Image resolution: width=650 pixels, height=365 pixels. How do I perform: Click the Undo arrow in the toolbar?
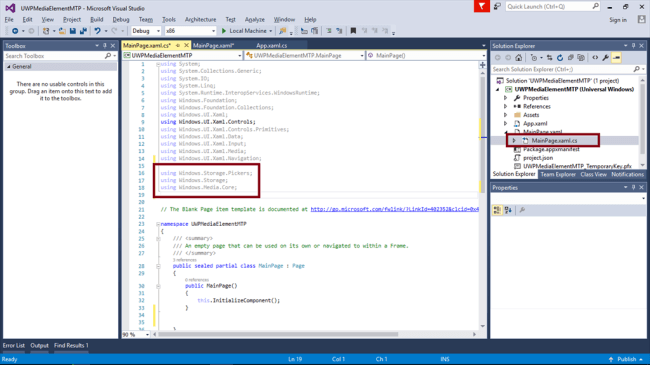point(97,31)
